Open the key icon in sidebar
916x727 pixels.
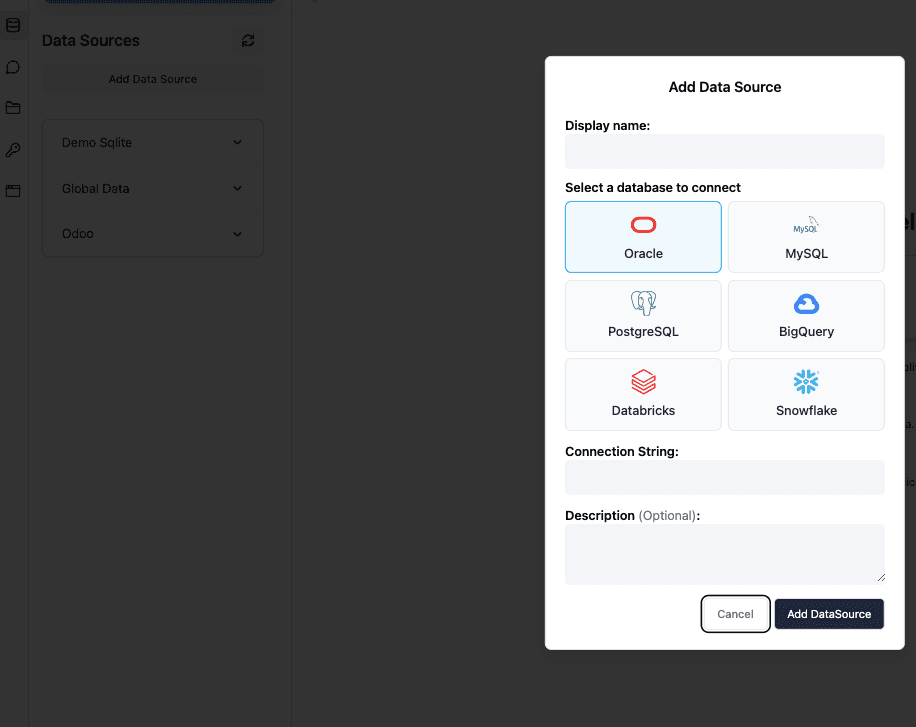[13, 150]
